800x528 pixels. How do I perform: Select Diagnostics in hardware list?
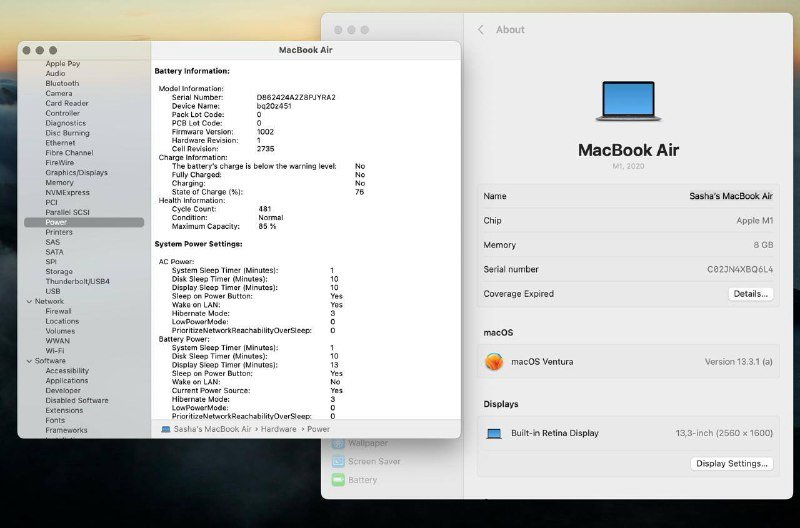65,123
